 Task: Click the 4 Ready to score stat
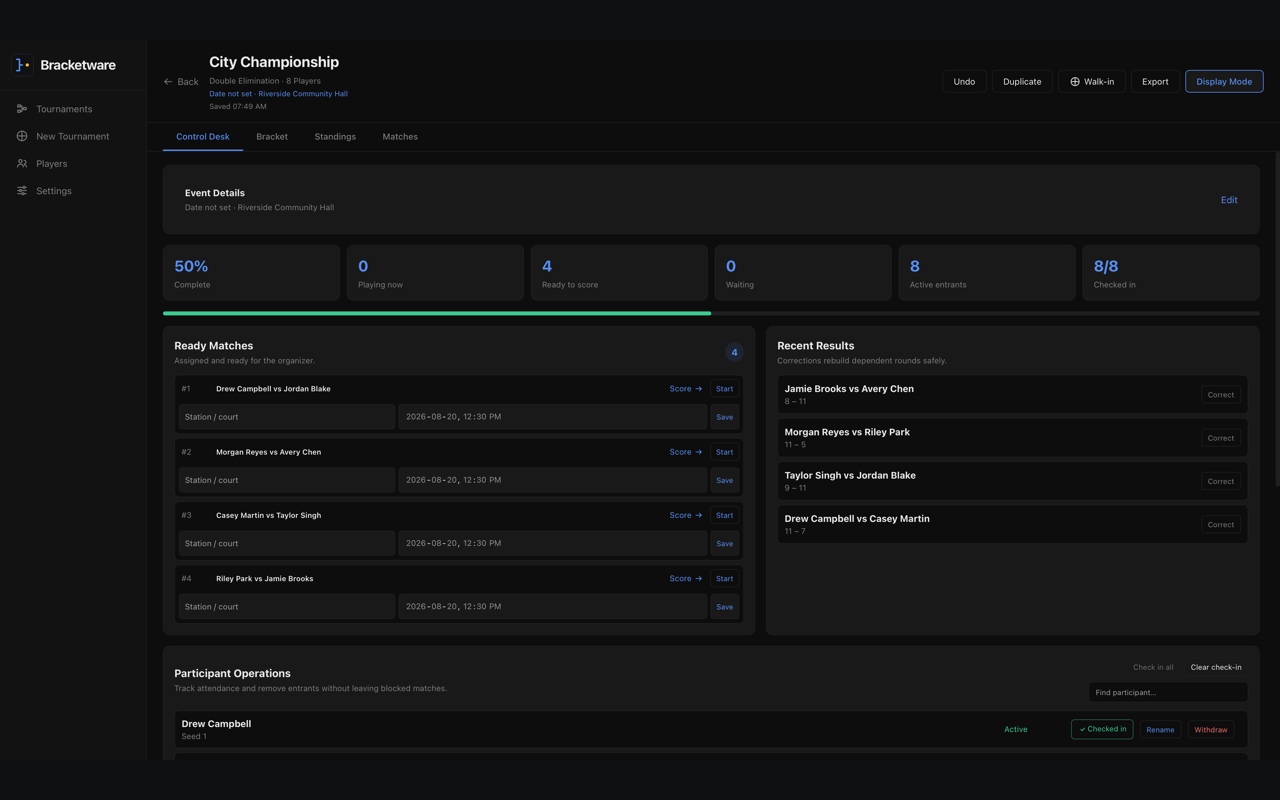[x=619, y=273]
